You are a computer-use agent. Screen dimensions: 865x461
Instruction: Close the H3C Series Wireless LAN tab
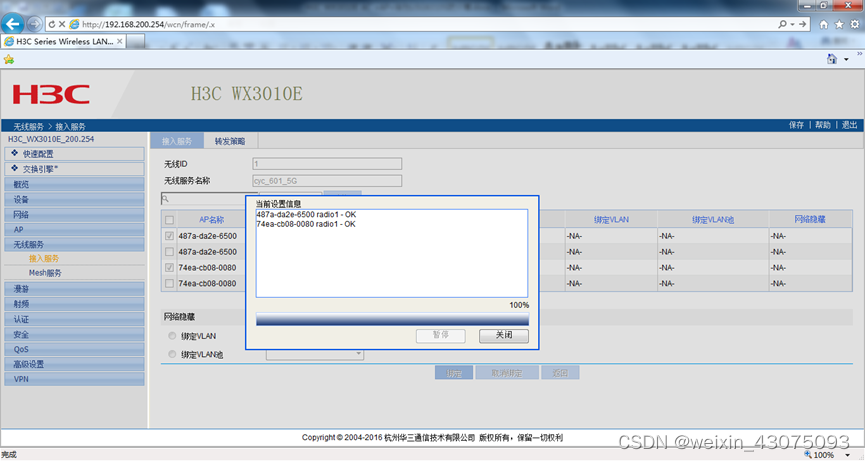120,41
